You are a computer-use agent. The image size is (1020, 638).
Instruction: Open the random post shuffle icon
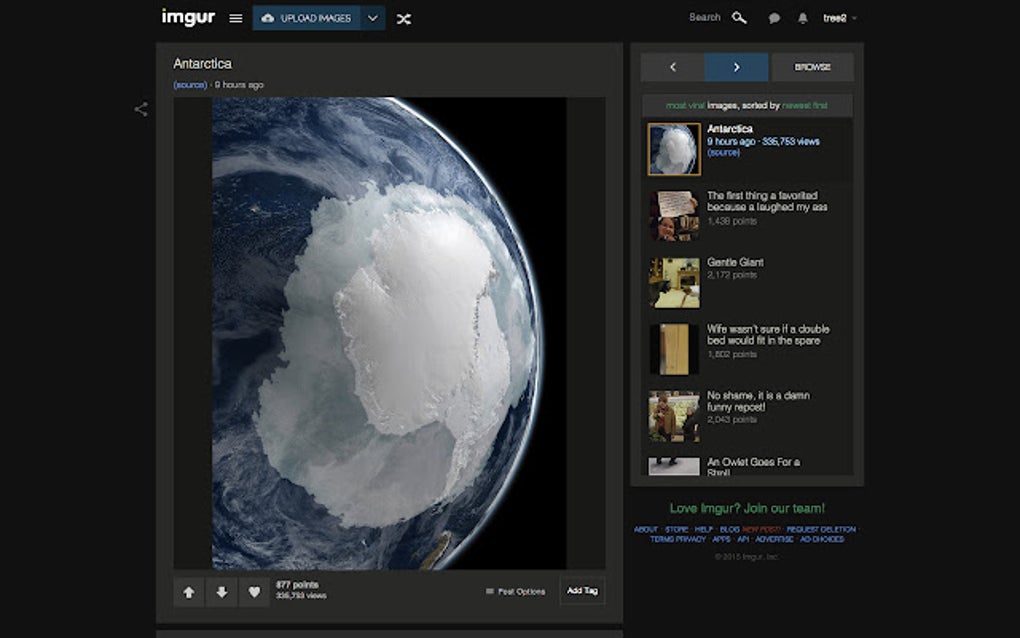[x=404, y=18]
